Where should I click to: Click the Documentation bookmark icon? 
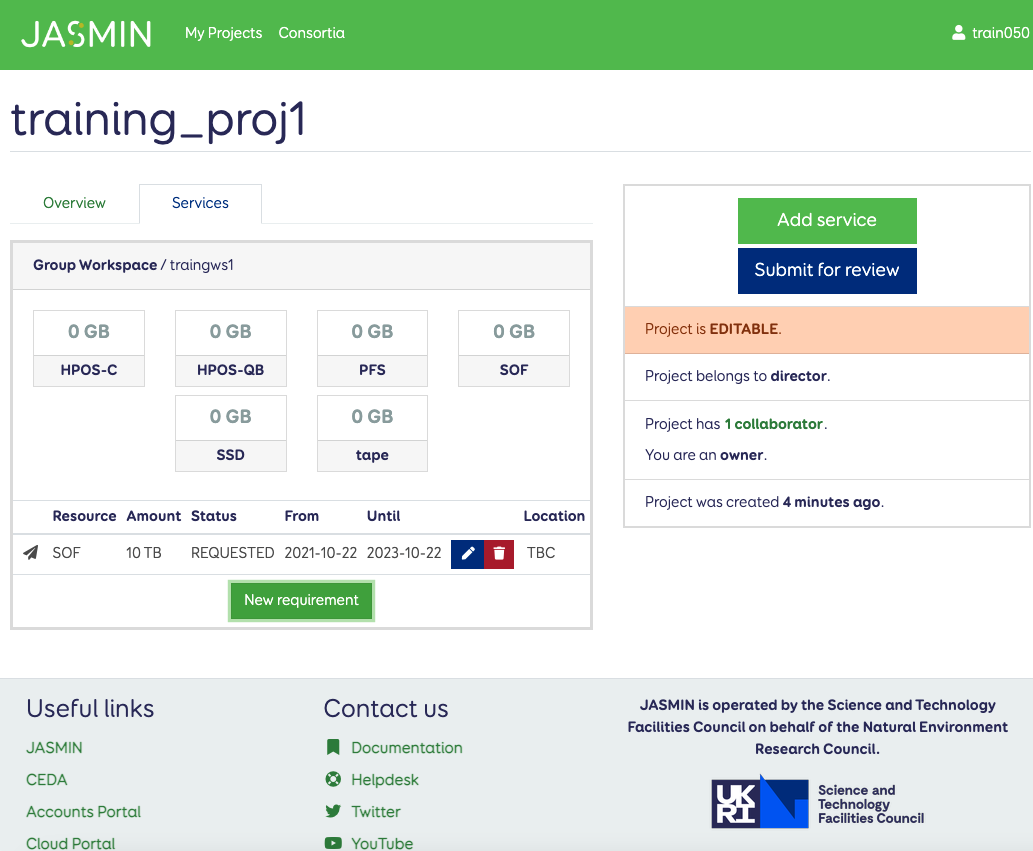tap(333, 747)
